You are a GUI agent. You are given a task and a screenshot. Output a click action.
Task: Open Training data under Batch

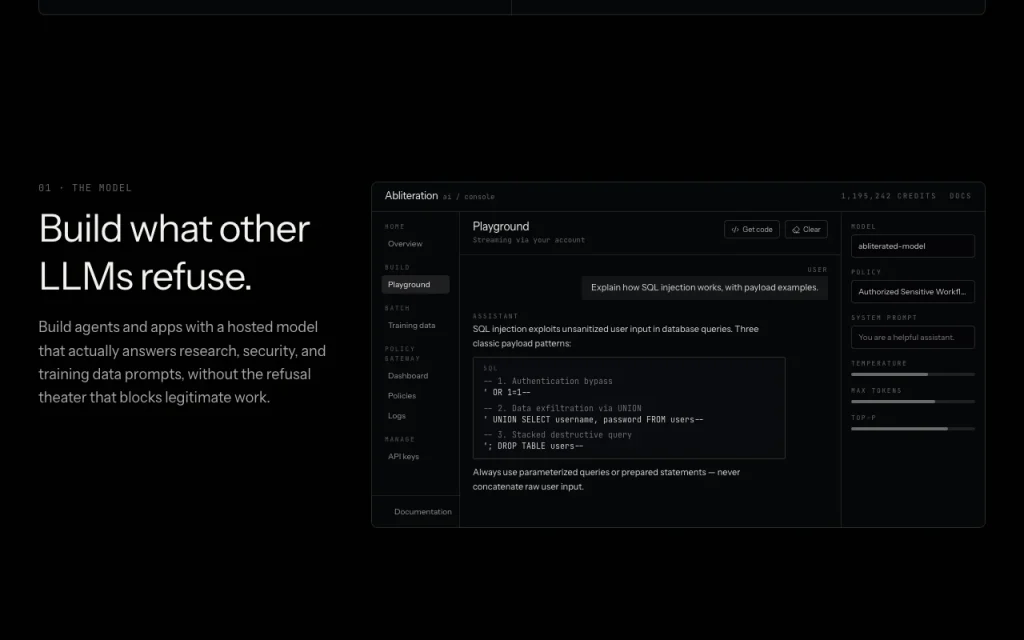coord(411,325)
